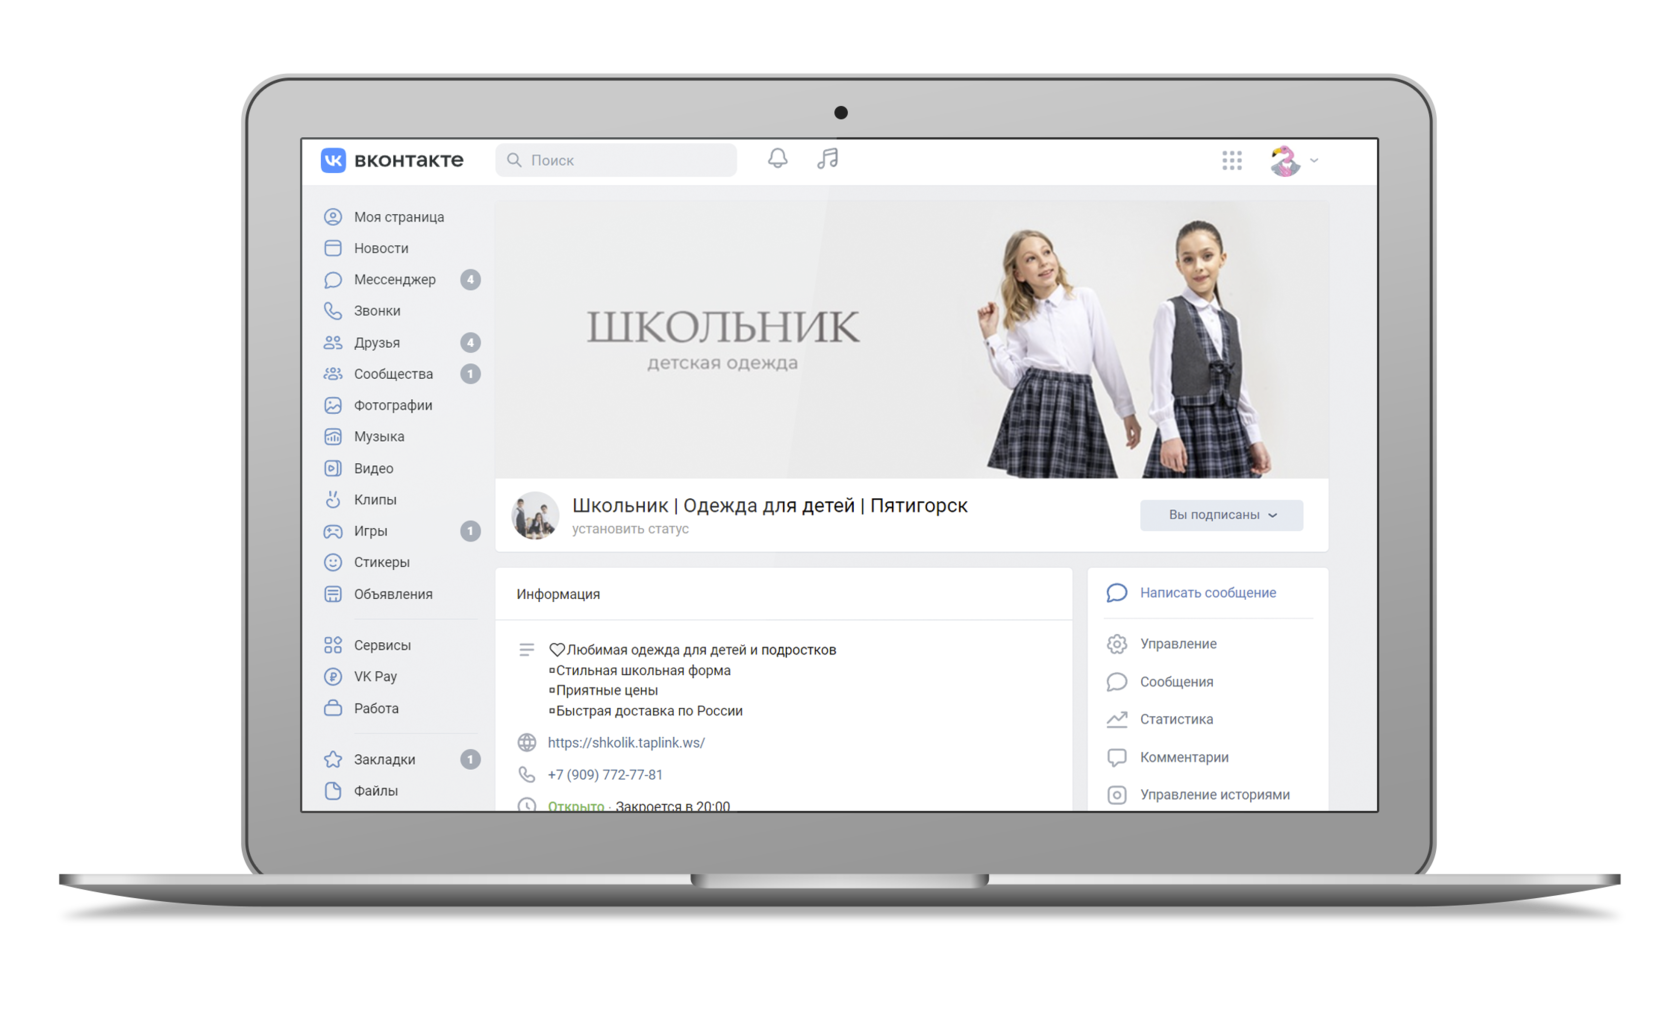Screen dimensions: 1680x1013
Task: Open Управление community settings
Action: point(1178,644)
